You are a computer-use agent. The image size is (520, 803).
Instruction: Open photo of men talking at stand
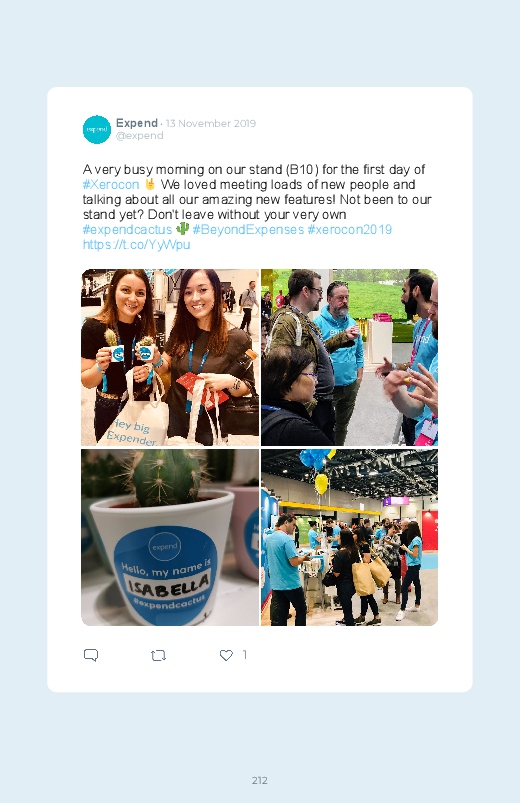tap(349, 357)
